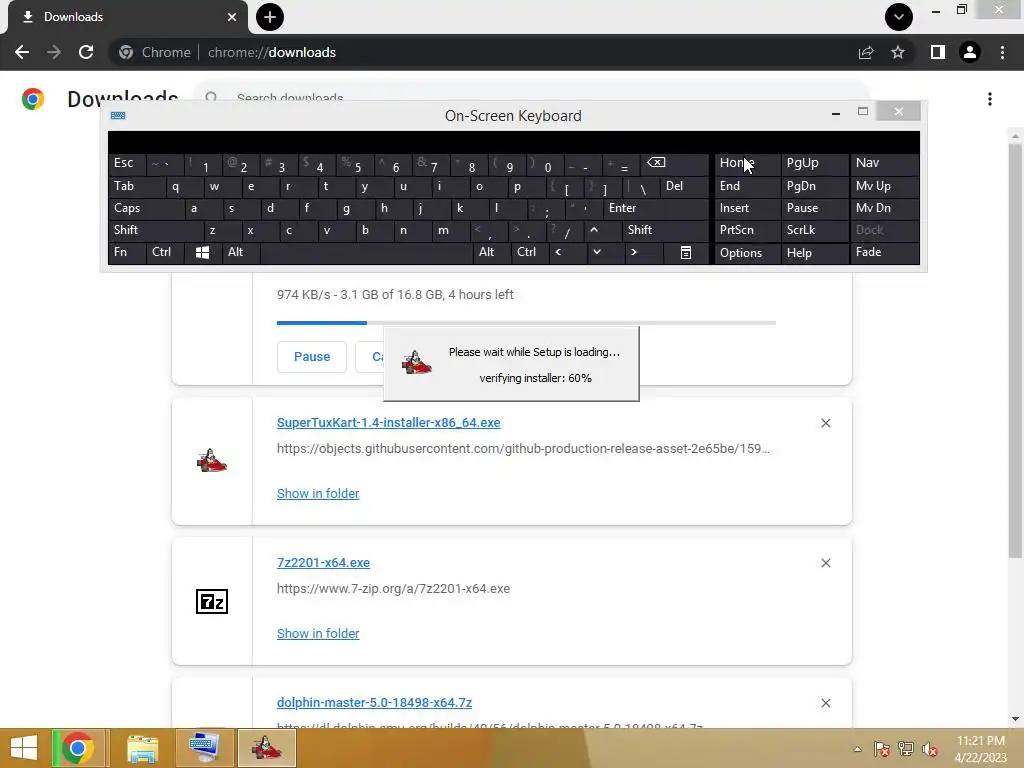Remove dolphin-master entry from list
Viewport: 1024px width, 768px height.
[825, 703]
